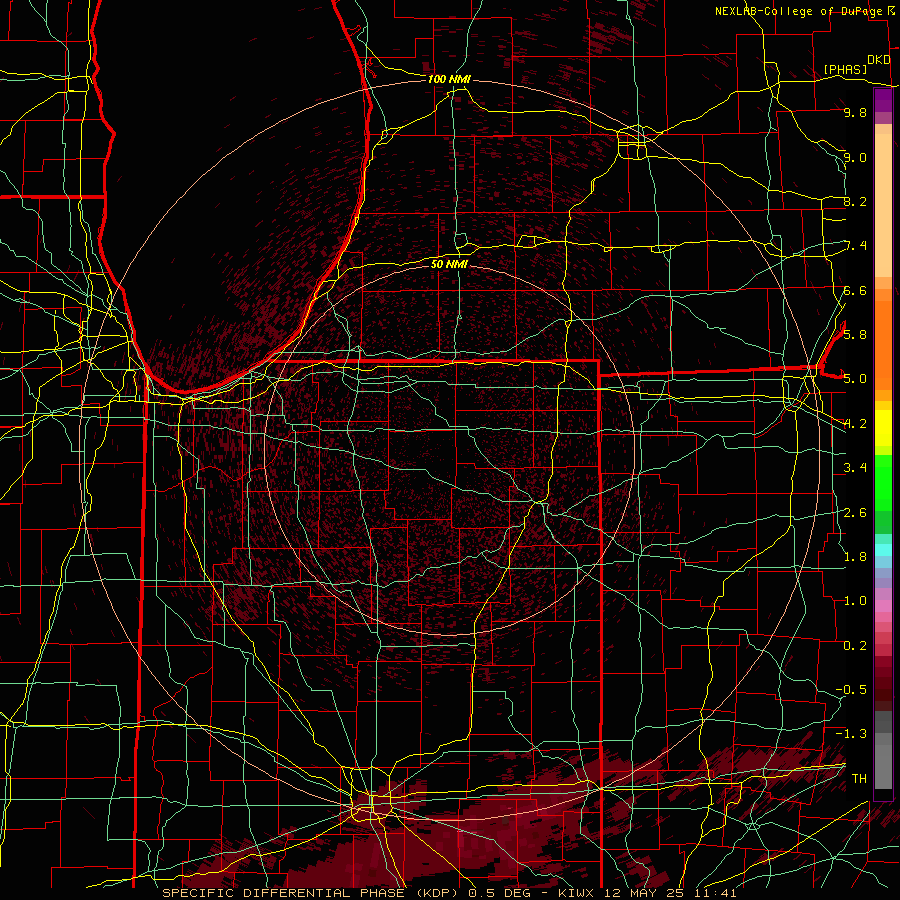Click the 50 NMI range ring label

pyautogui.click(x=449, y=264)
